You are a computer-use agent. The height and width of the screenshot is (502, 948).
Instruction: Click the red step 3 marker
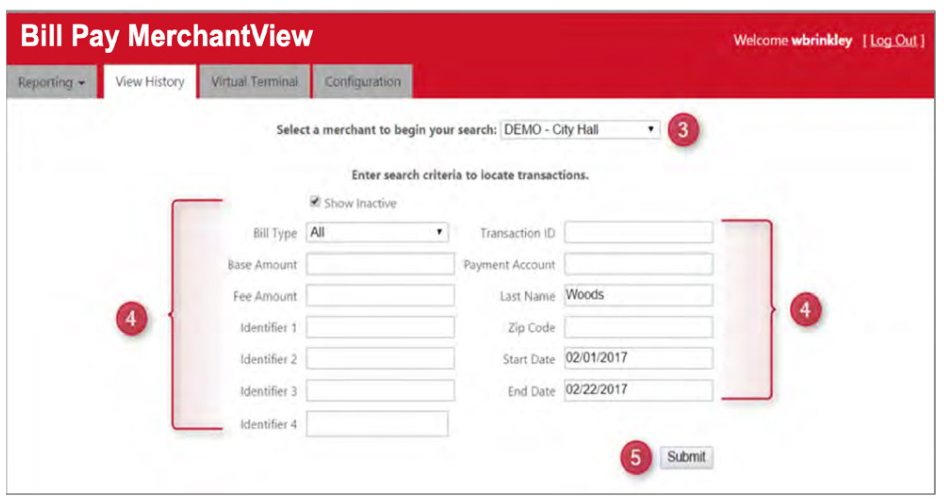[682, 131]
